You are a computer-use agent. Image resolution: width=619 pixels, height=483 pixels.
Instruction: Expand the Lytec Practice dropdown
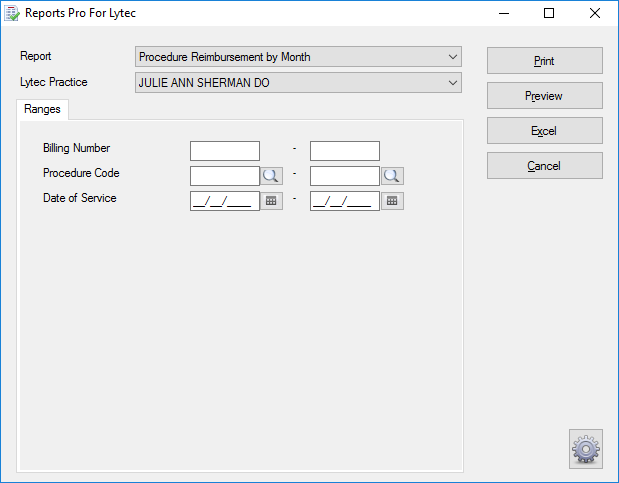453,83
